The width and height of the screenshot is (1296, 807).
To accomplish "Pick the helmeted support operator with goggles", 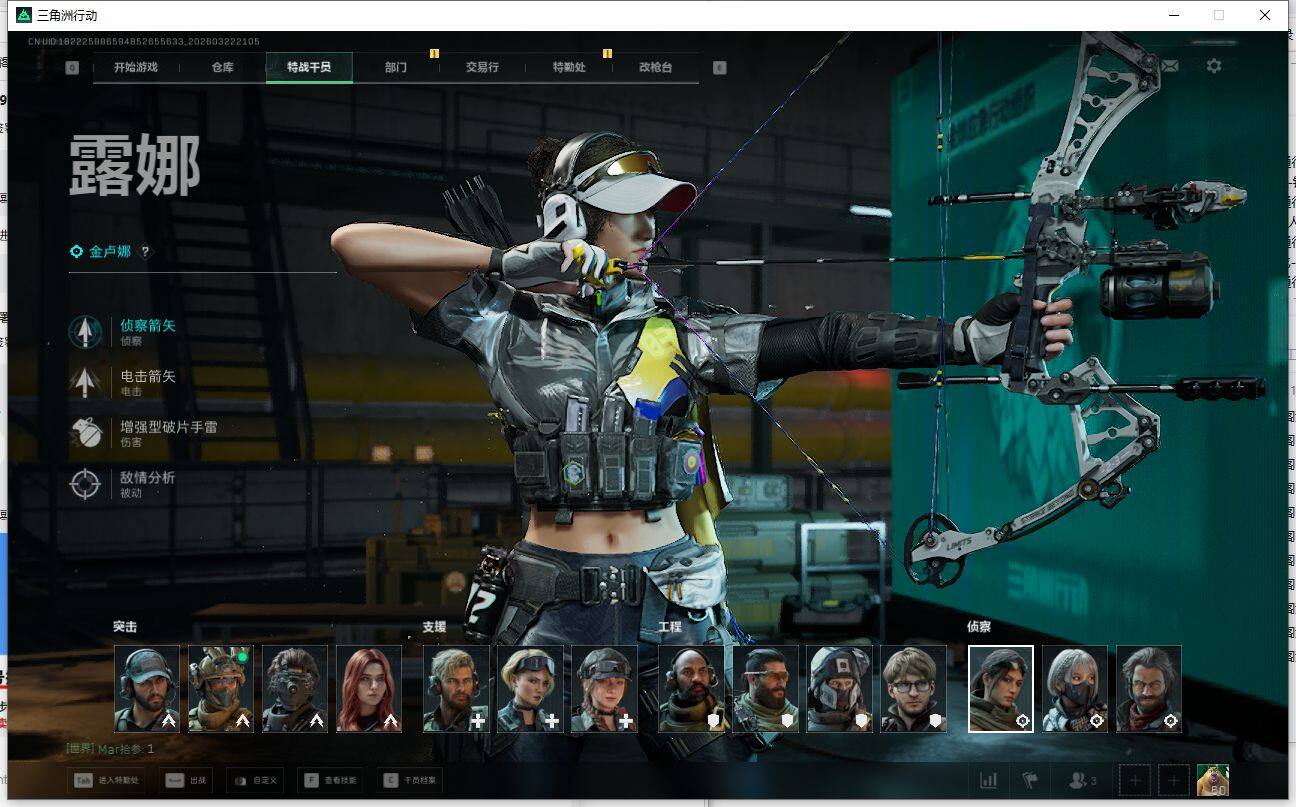I will [x=604, y=689].
